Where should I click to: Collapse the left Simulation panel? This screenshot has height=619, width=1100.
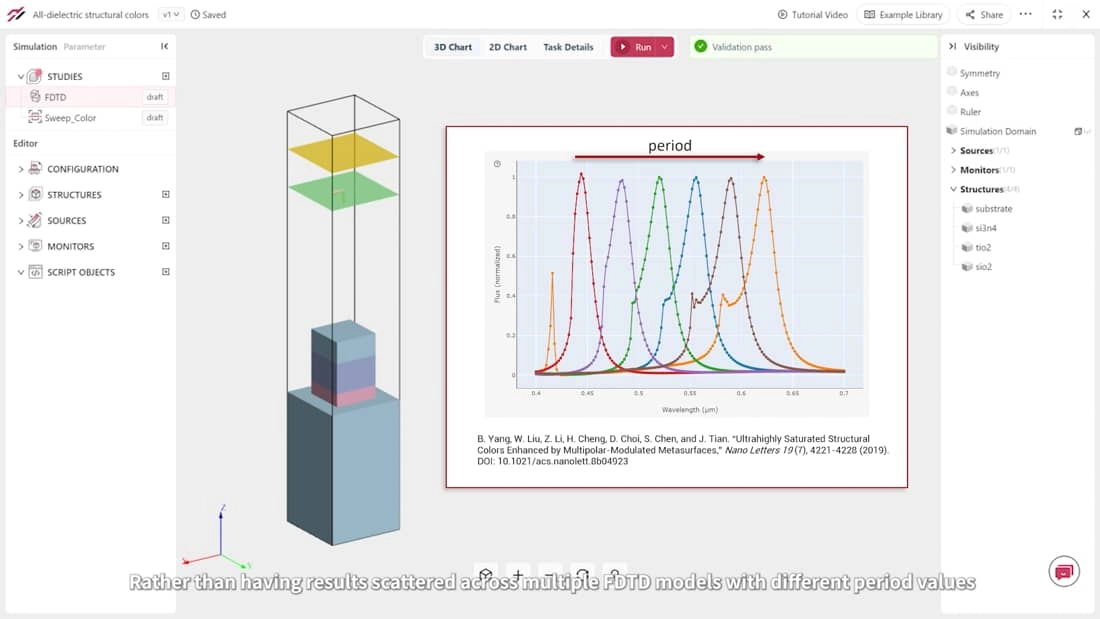[164, 47]
